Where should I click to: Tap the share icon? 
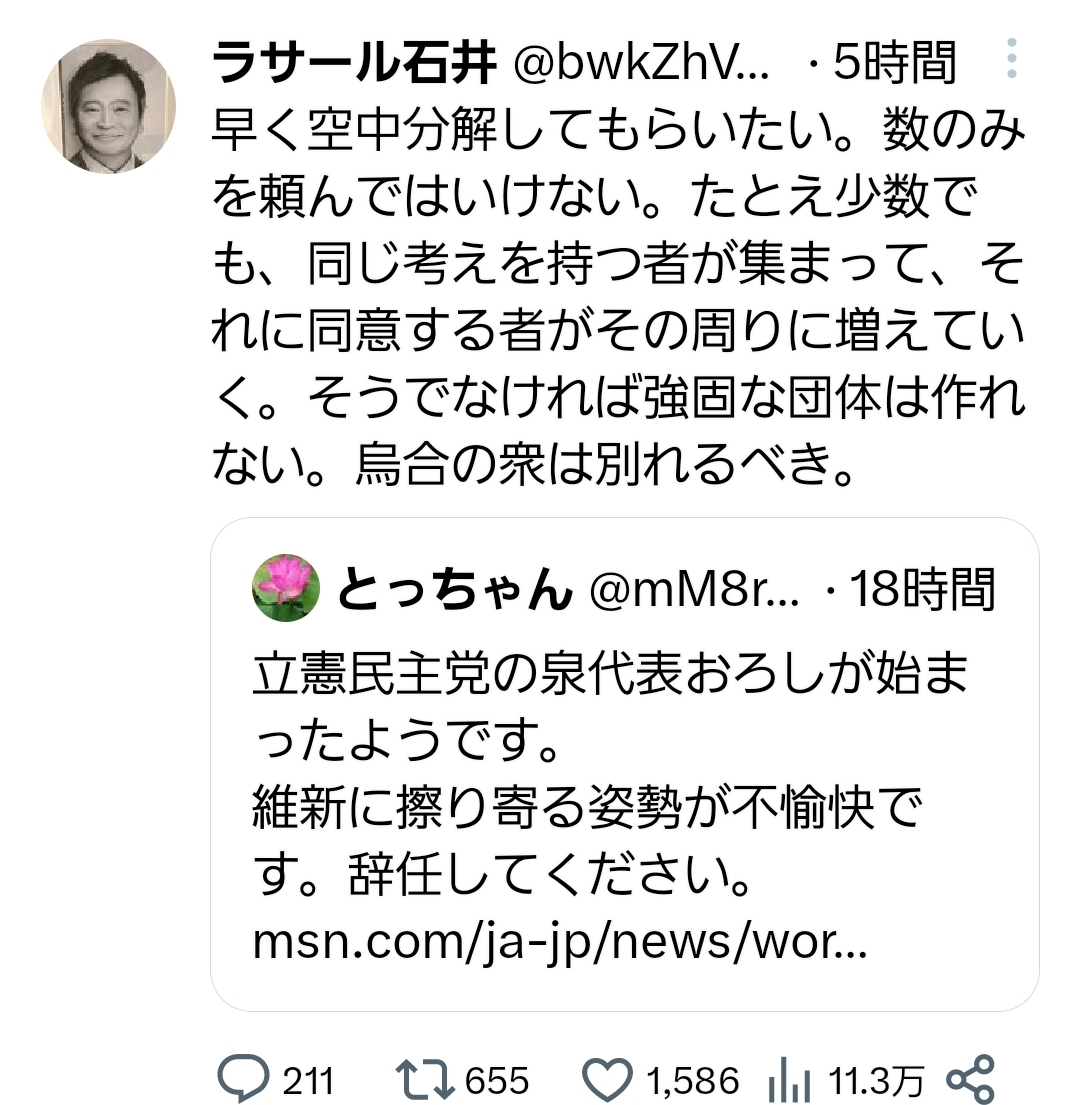click(970, 1079)
